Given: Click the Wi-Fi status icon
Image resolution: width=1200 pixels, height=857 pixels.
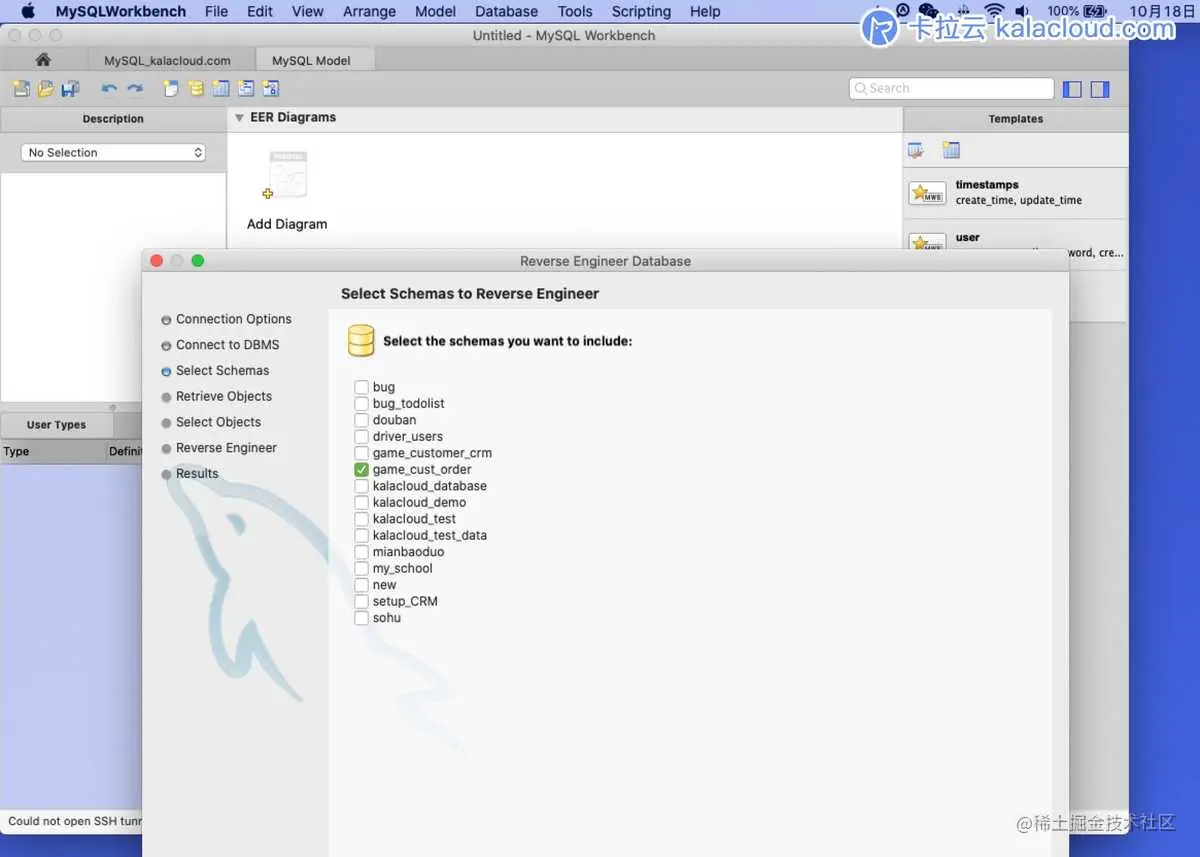Looking at the screenshot, I should (x=993, y=11).
